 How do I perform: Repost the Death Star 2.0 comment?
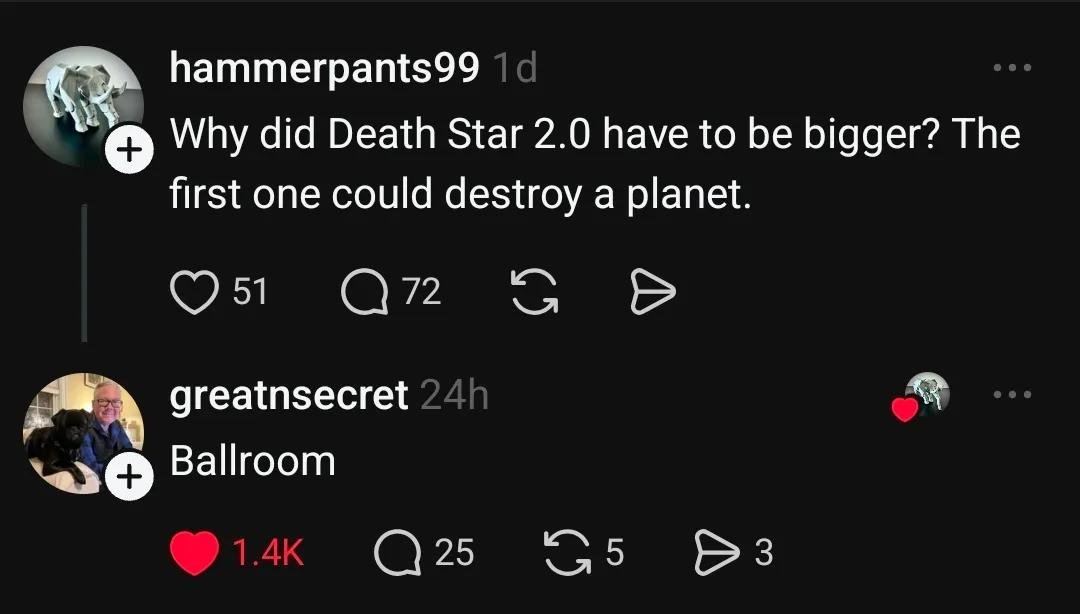[x=533, y=291]
